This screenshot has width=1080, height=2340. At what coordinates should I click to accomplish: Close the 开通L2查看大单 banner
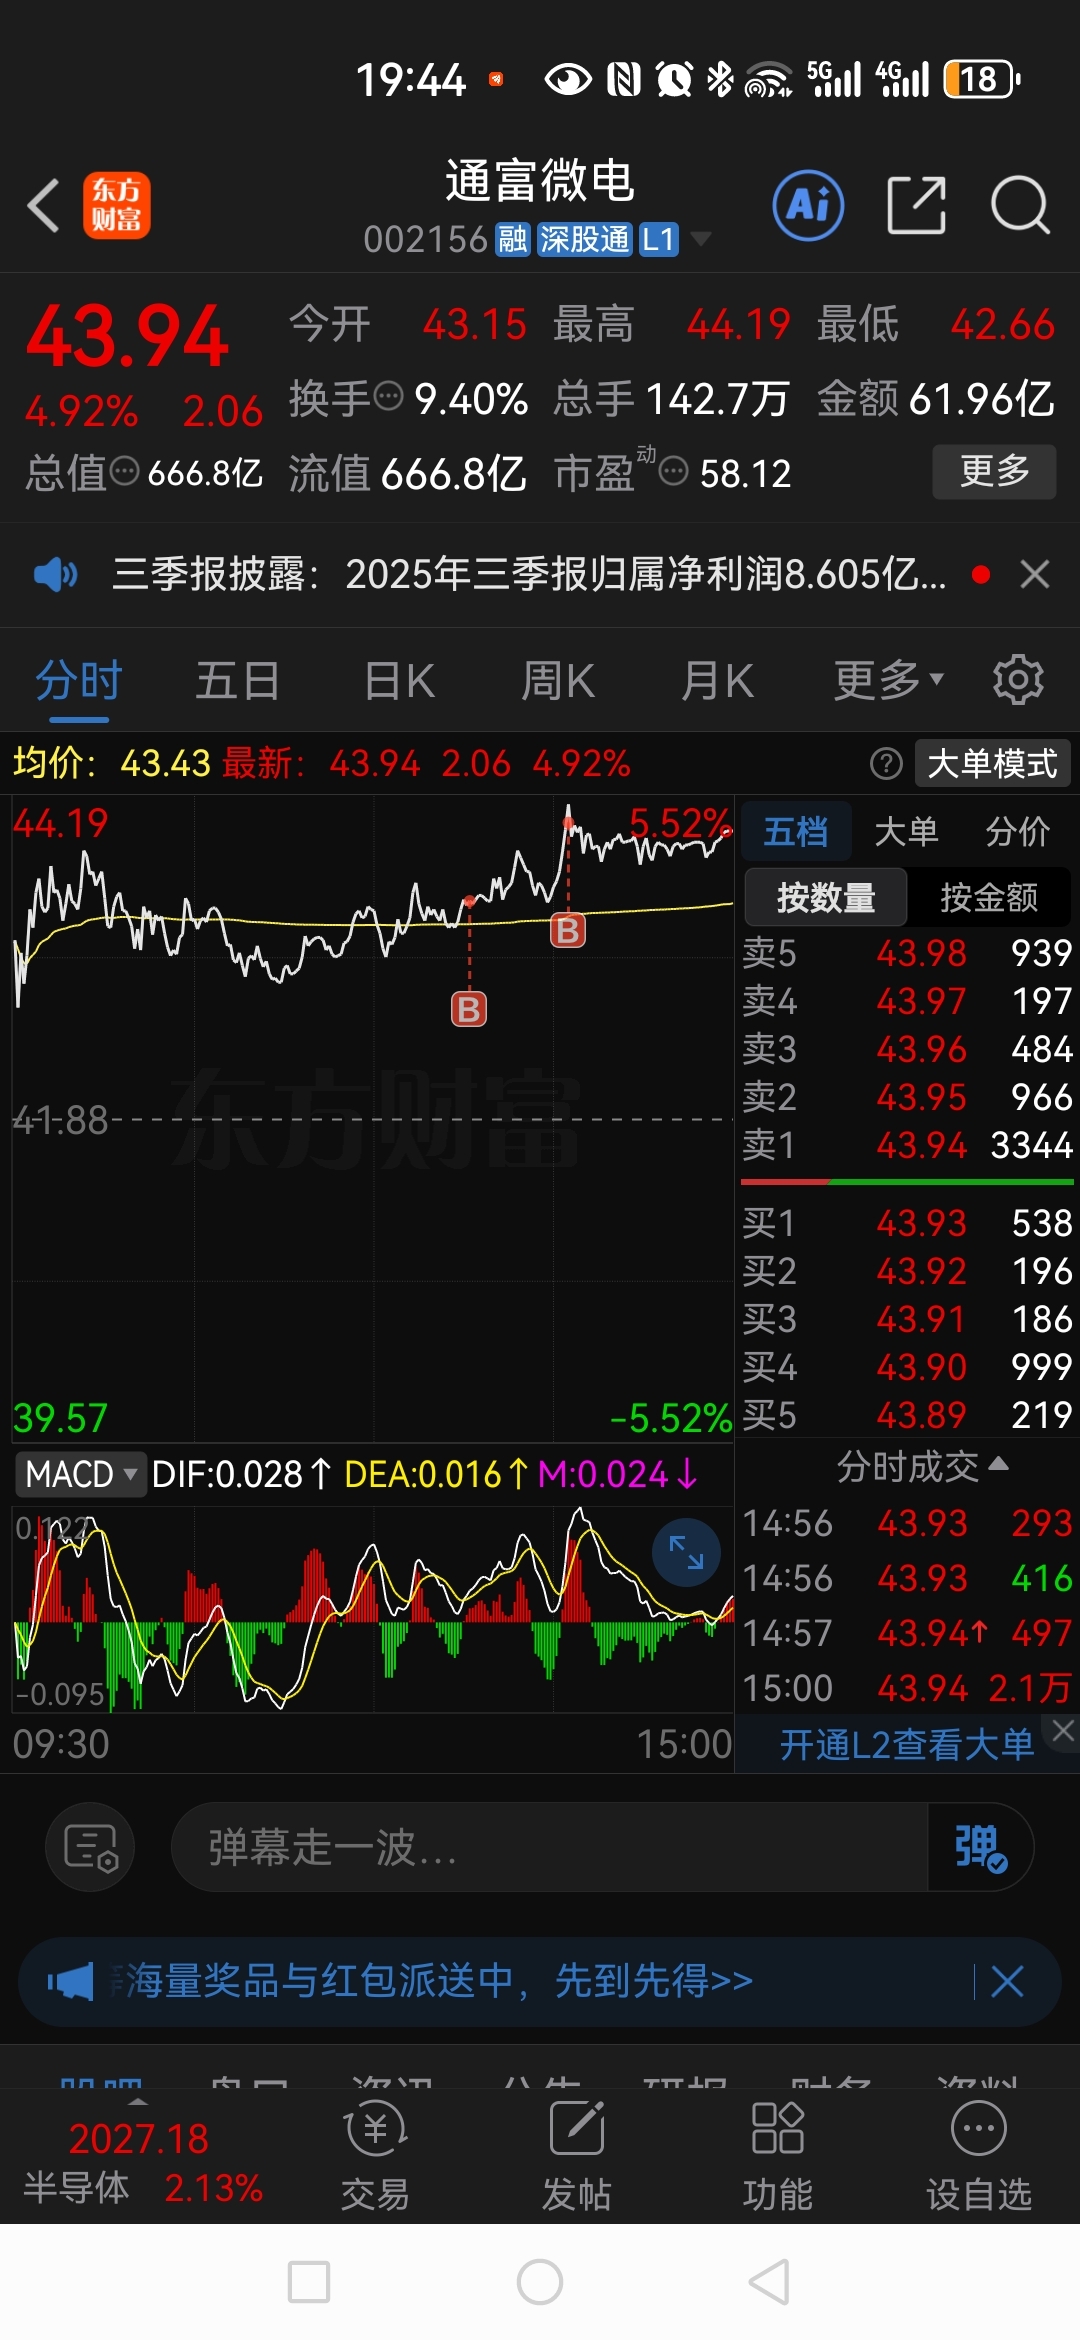tap(1063, 1730)
